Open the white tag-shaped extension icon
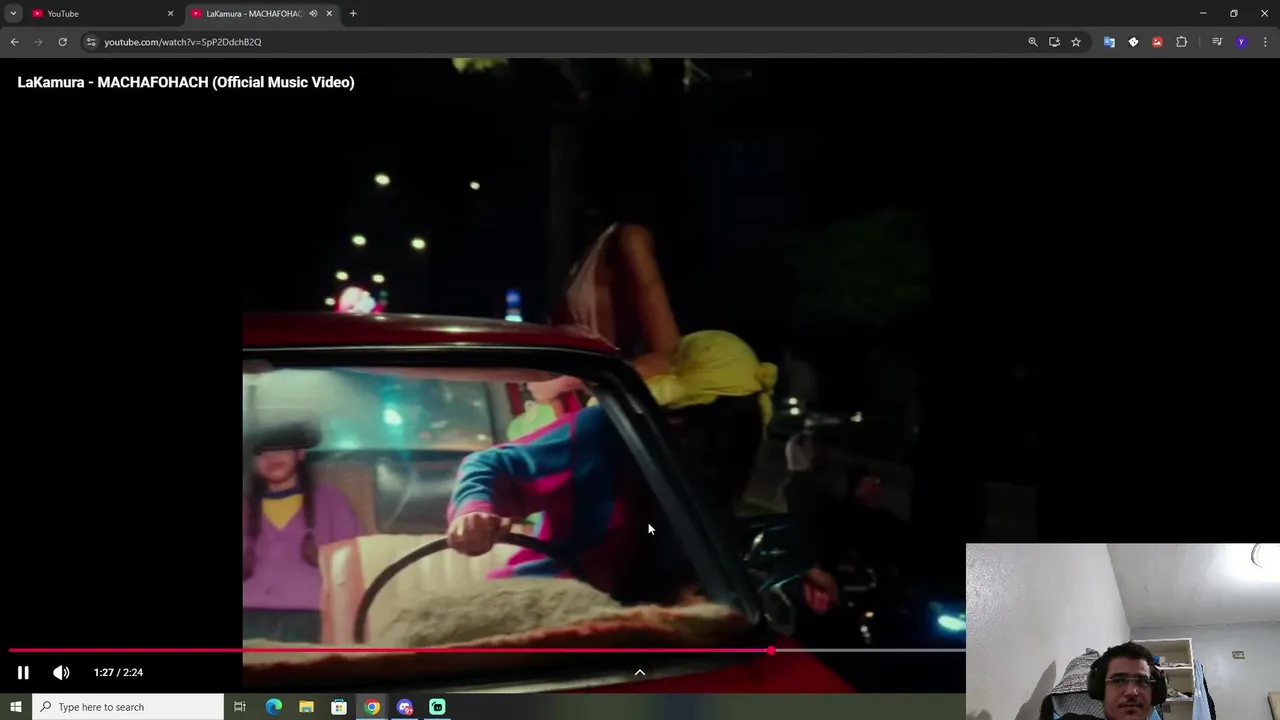Viewport: 1280px width, 720px height. pos(1133,42)
